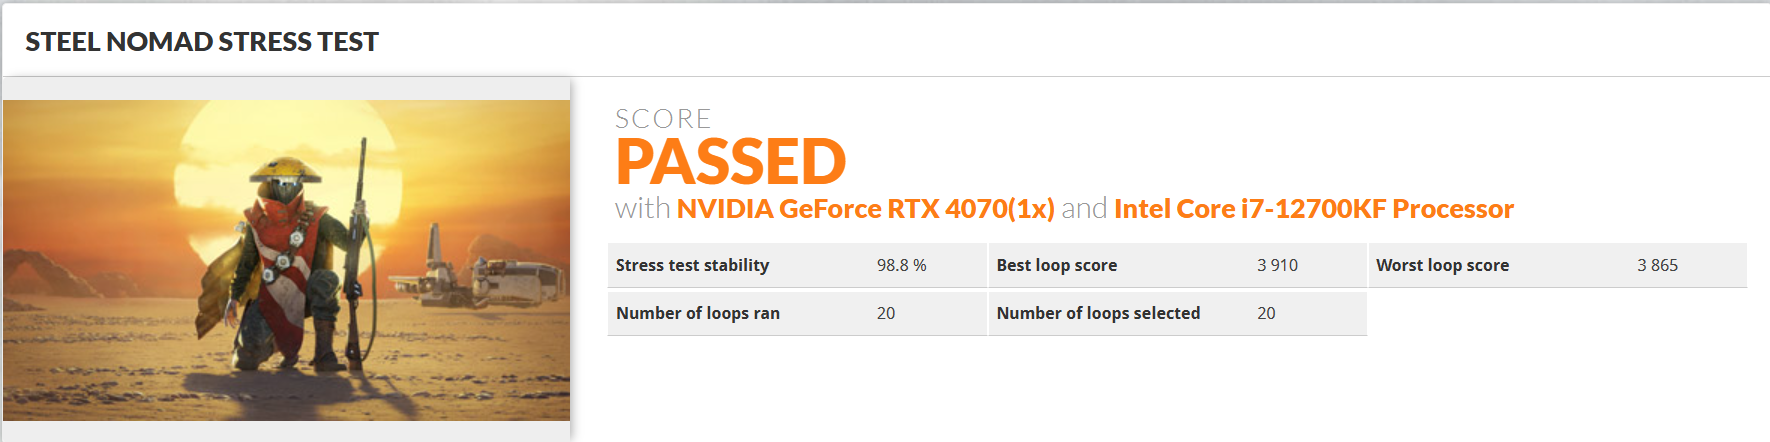This screenshot has height=442, width=1770.
Task: Click the word "with" before NVIDIA
Action: pyautogui.click(x=642, y=209)
